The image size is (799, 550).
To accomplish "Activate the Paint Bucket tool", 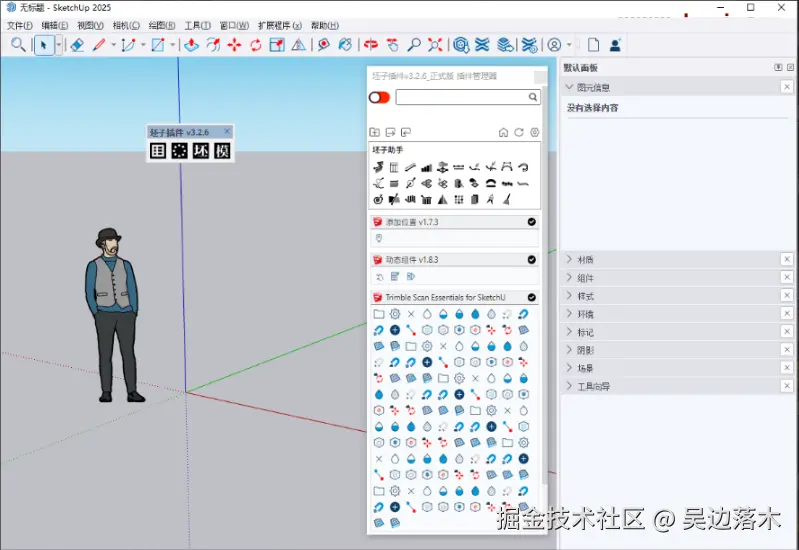I will (x=345, y=45).
